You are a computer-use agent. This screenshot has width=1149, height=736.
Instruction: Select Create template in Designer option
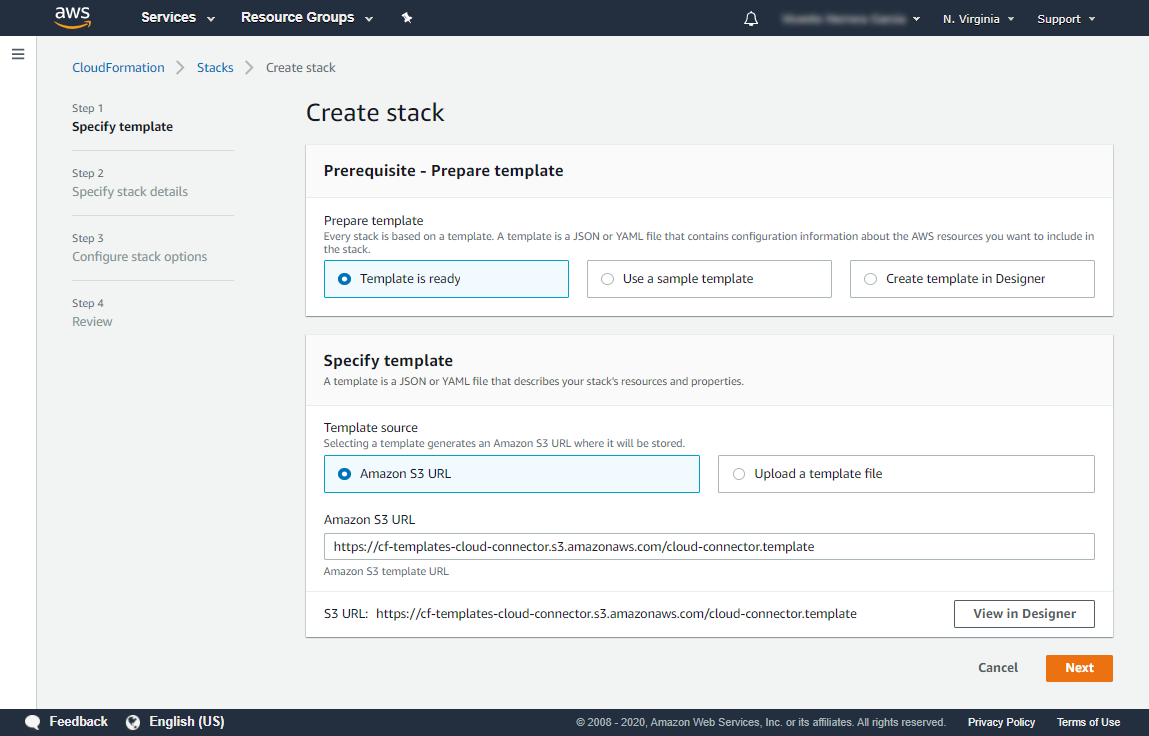pos(972,279)
